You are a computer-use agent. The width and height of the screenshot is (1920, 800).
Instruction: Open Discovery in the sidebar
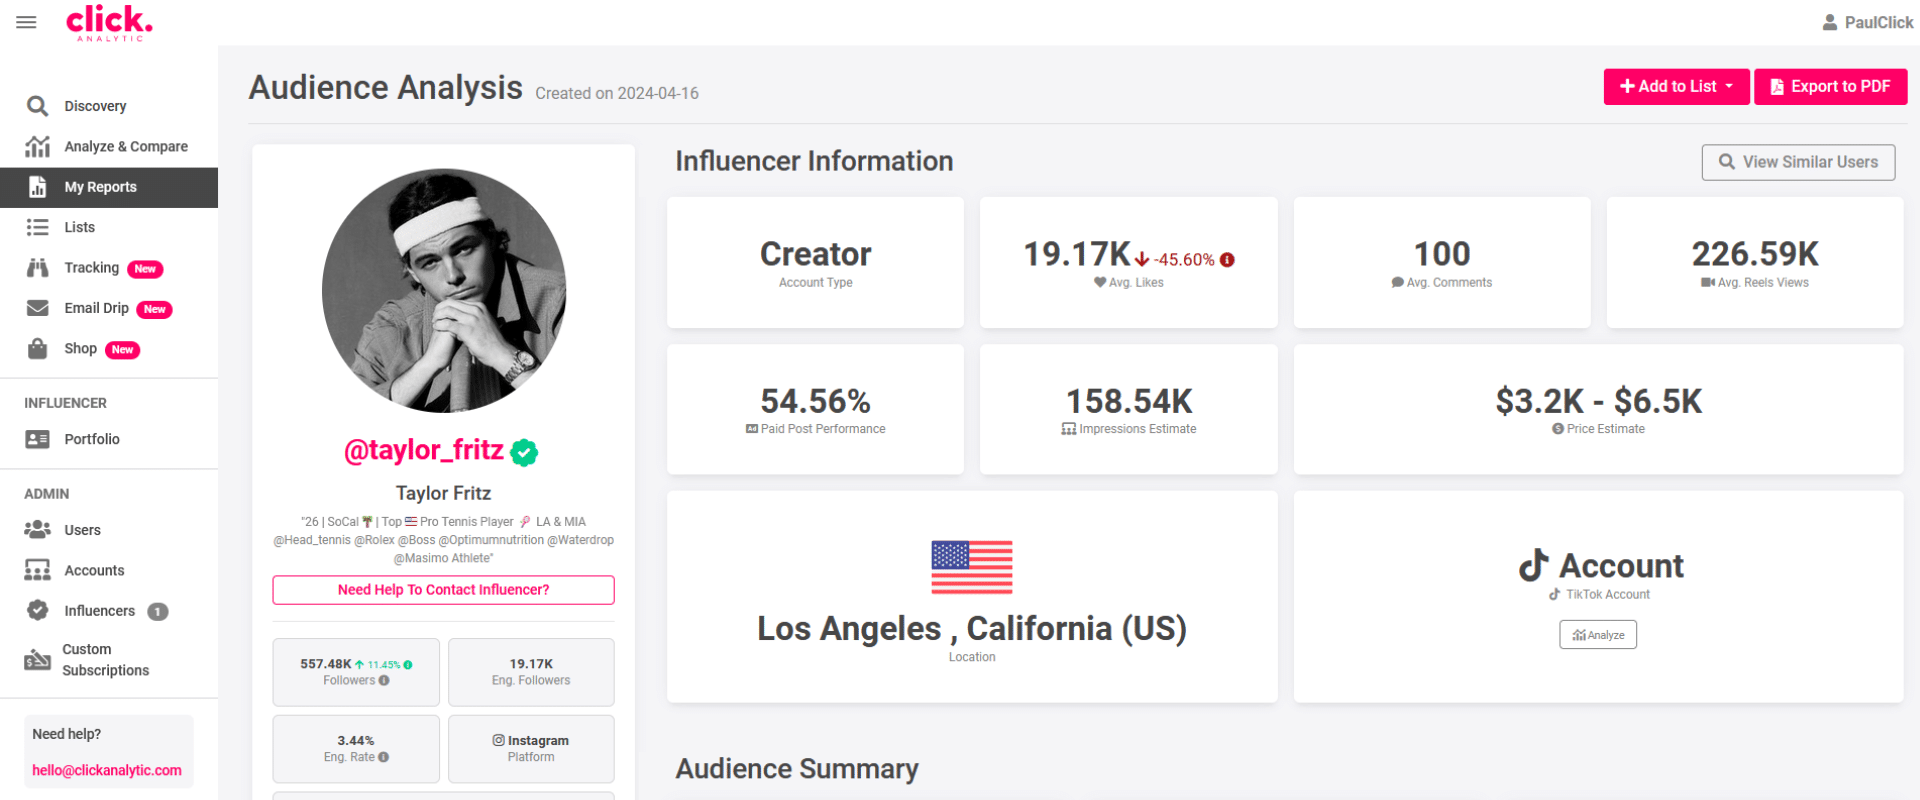(95, 106)
